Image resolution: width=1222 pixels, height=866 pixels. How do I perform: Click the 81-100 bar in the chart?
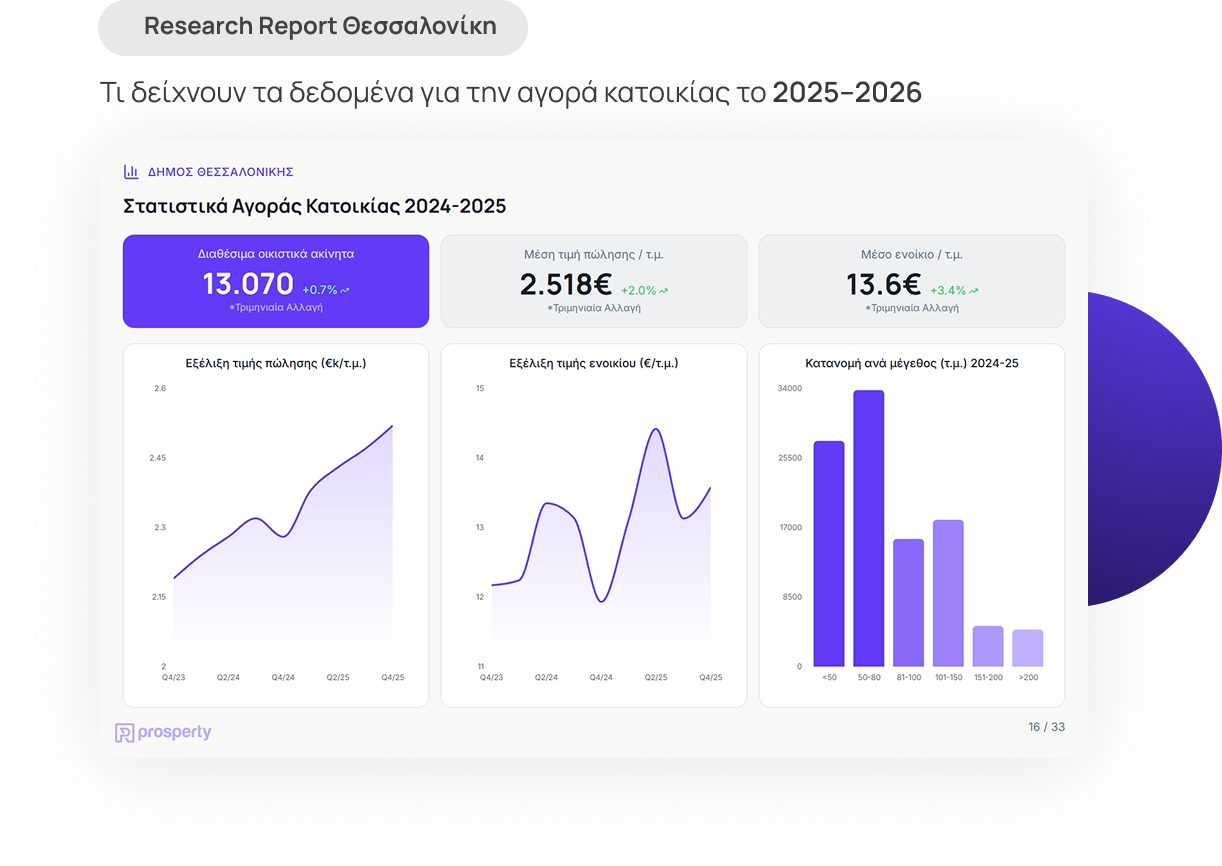click(908, 602)
